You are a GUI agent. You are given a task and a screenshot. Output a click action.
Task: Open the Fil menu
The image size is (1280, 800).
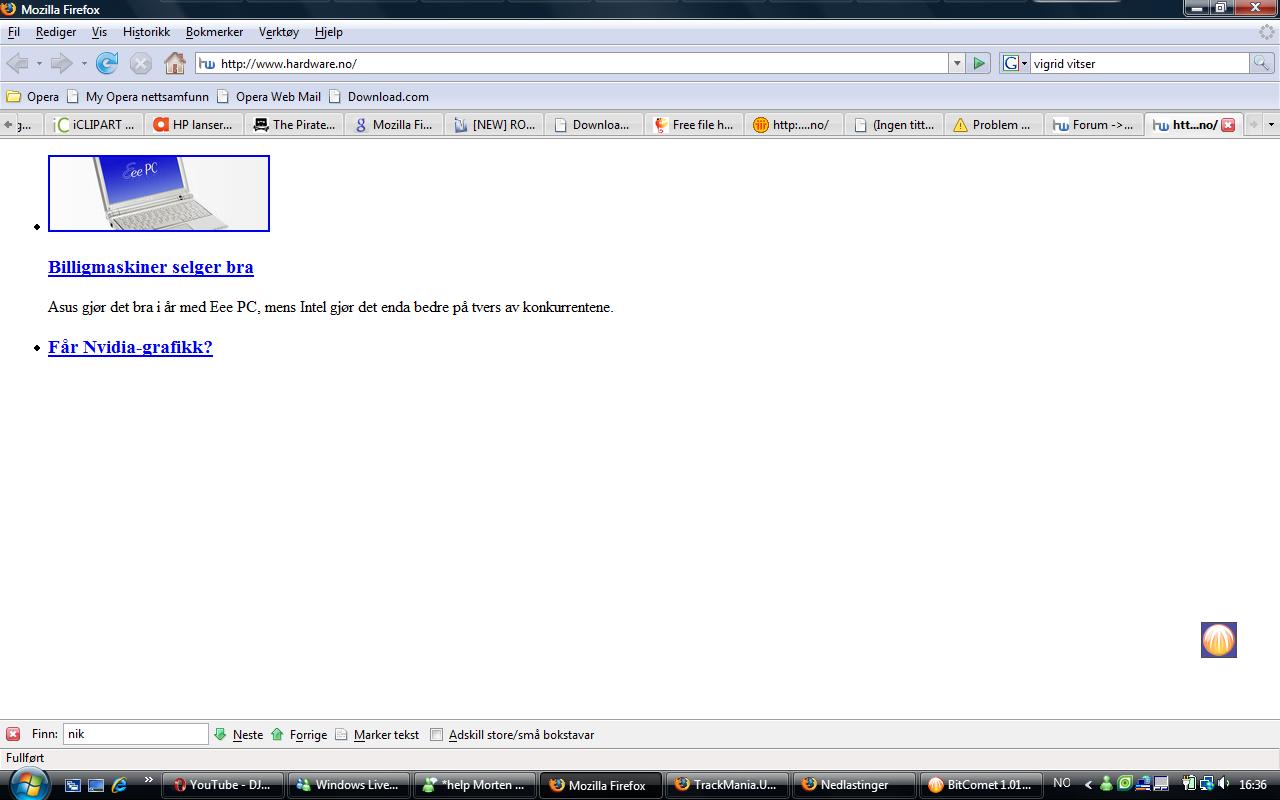pyautogui.click(x=14, y=32)
